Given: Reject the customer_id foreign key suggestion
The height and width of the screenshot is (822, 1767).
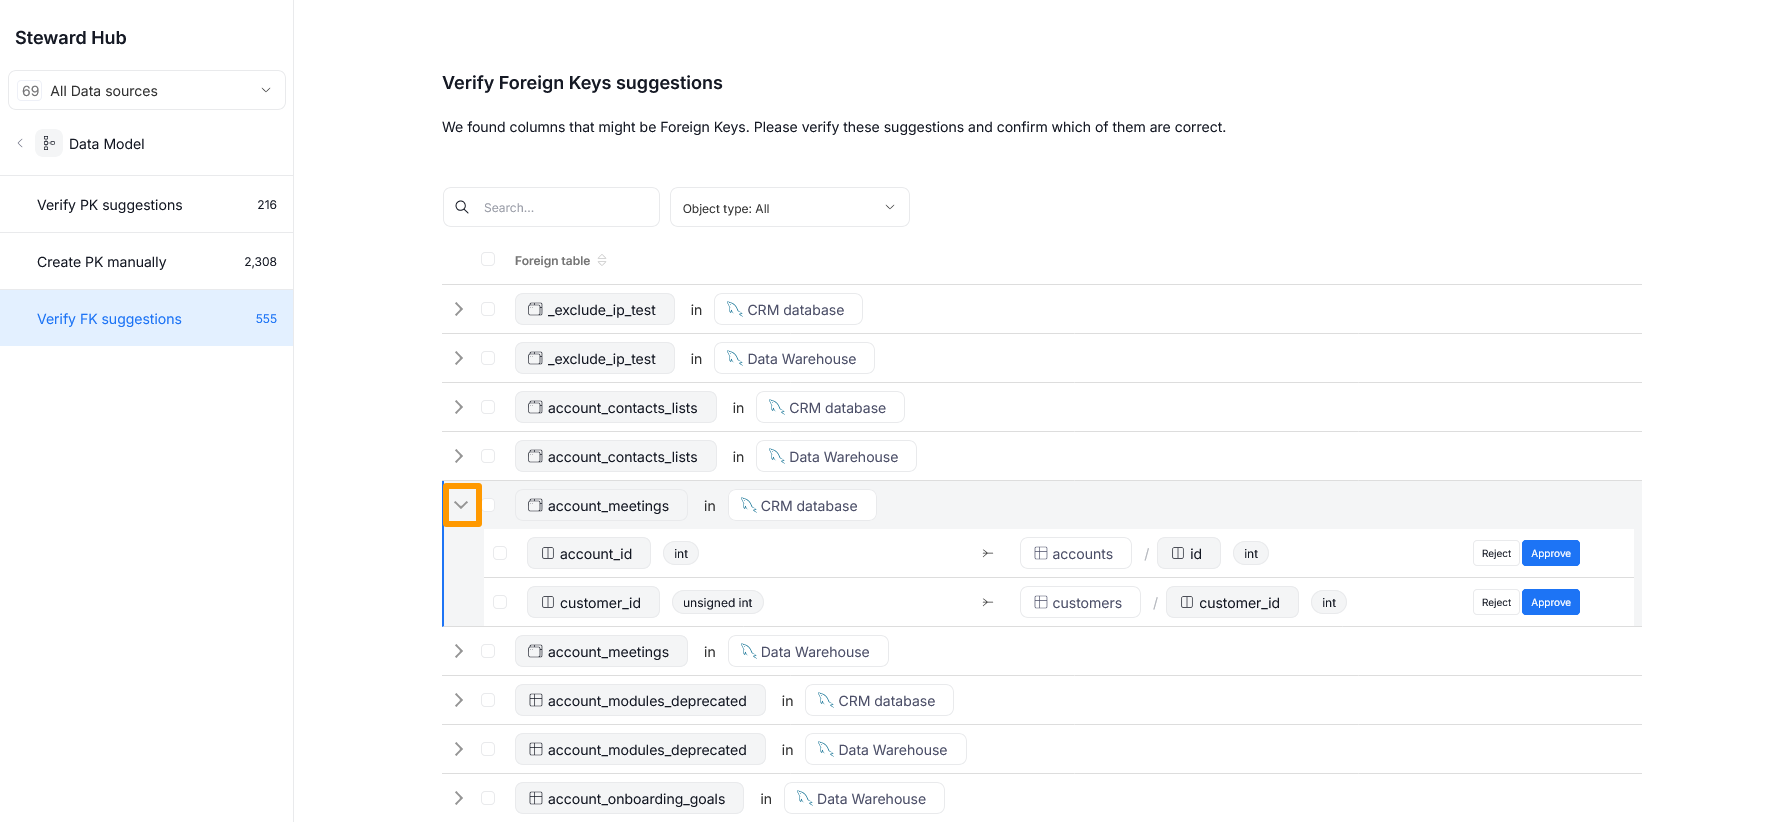Looking at the screenshot, I should point(1496,602).
